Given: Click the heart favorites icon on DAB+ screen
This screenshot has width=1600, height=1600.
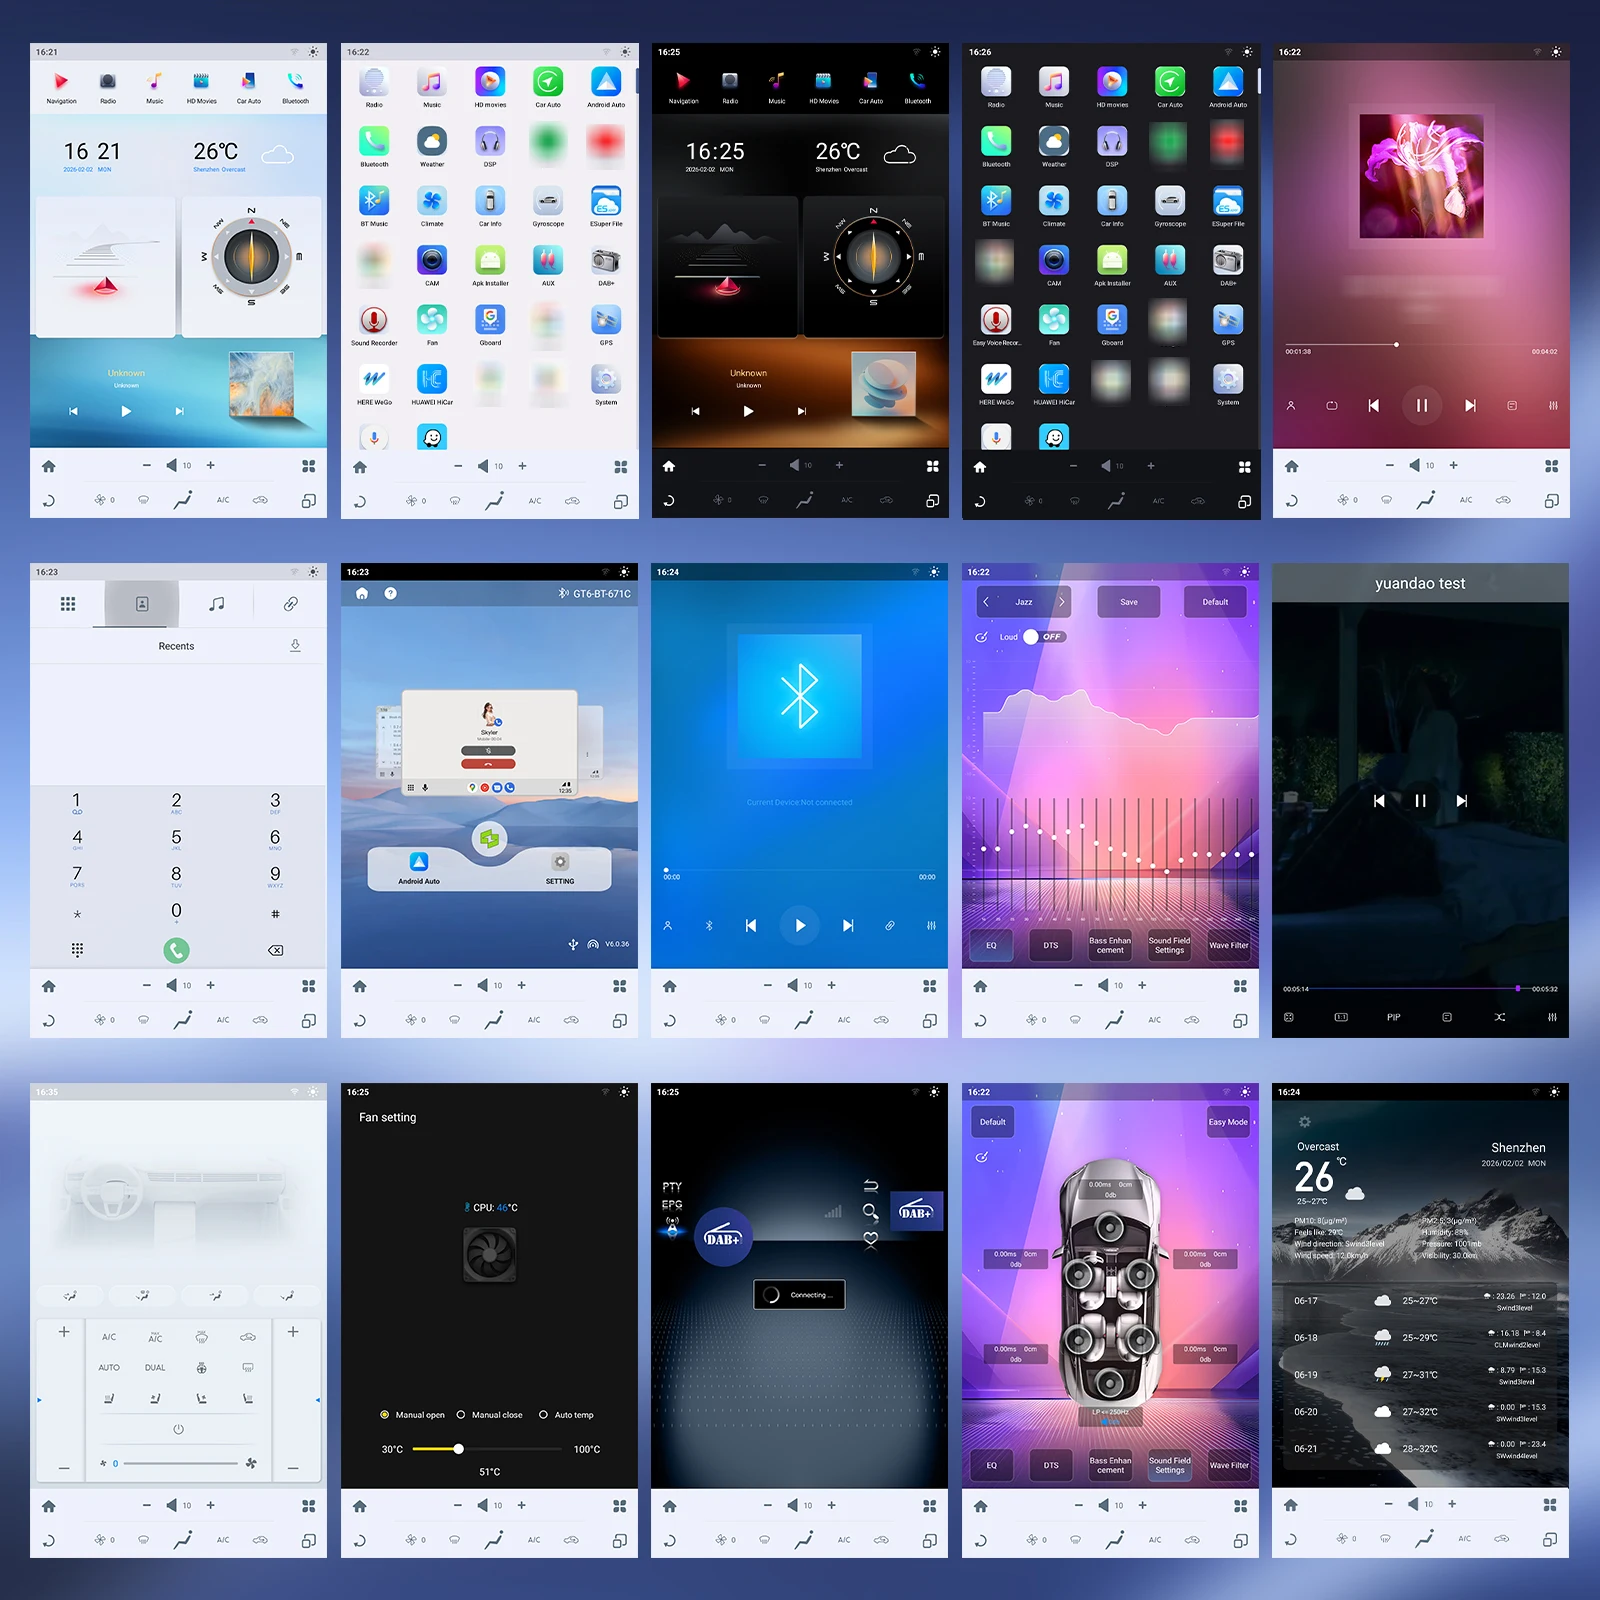Looking at the screenshot, I should [871, 1238].
